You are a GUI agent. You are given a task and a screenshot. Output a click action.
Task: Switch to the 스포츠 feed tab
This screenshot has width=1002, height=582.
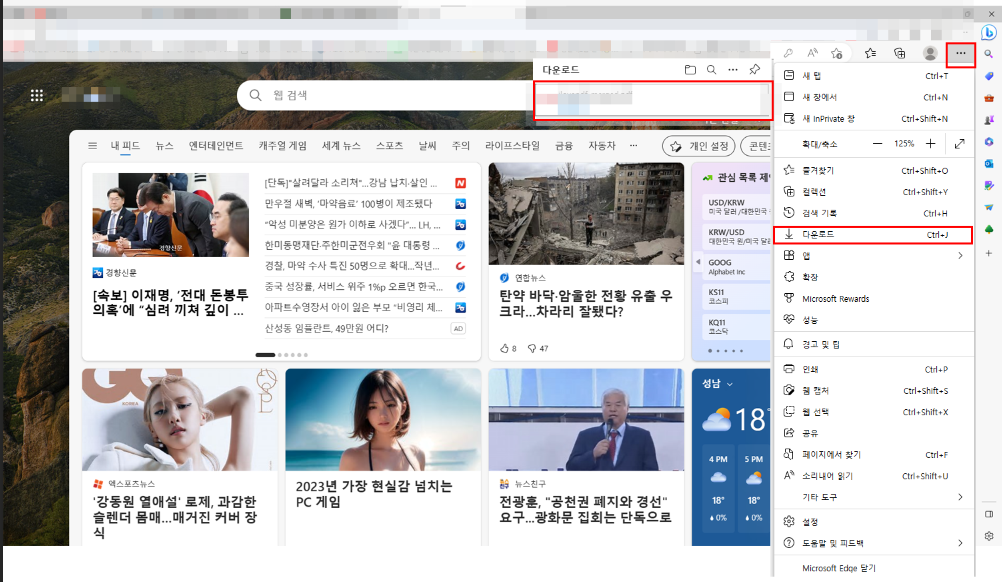pyautogui.click(x=388, y=144)
